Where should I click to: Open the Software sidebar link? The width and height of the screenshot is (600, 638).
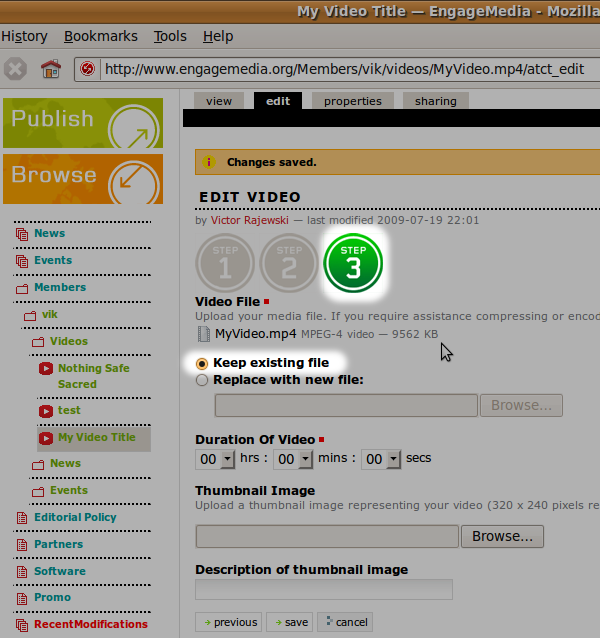(x=60, y=571)
